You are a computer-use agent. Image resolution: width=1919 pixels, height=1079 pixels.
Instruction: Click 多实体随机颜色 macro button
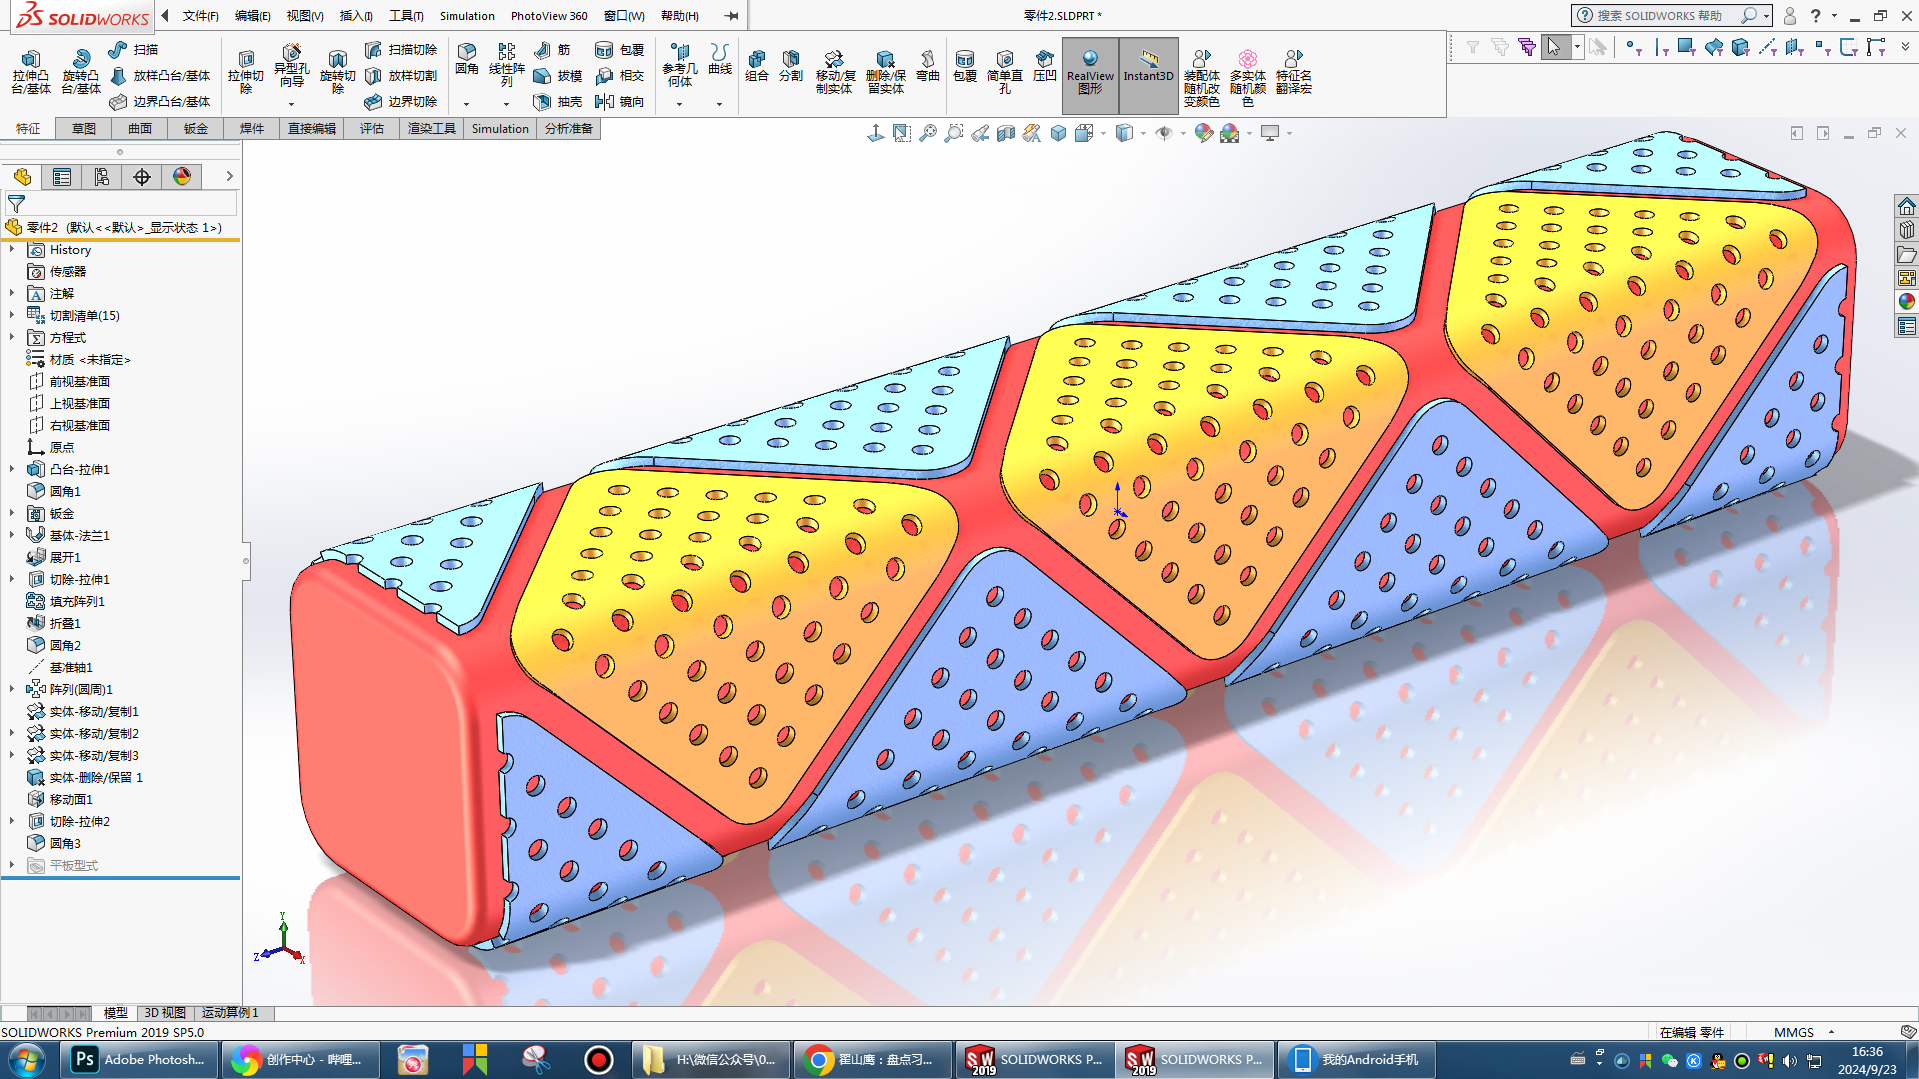pyautogui.click(x=1248, y=78)
